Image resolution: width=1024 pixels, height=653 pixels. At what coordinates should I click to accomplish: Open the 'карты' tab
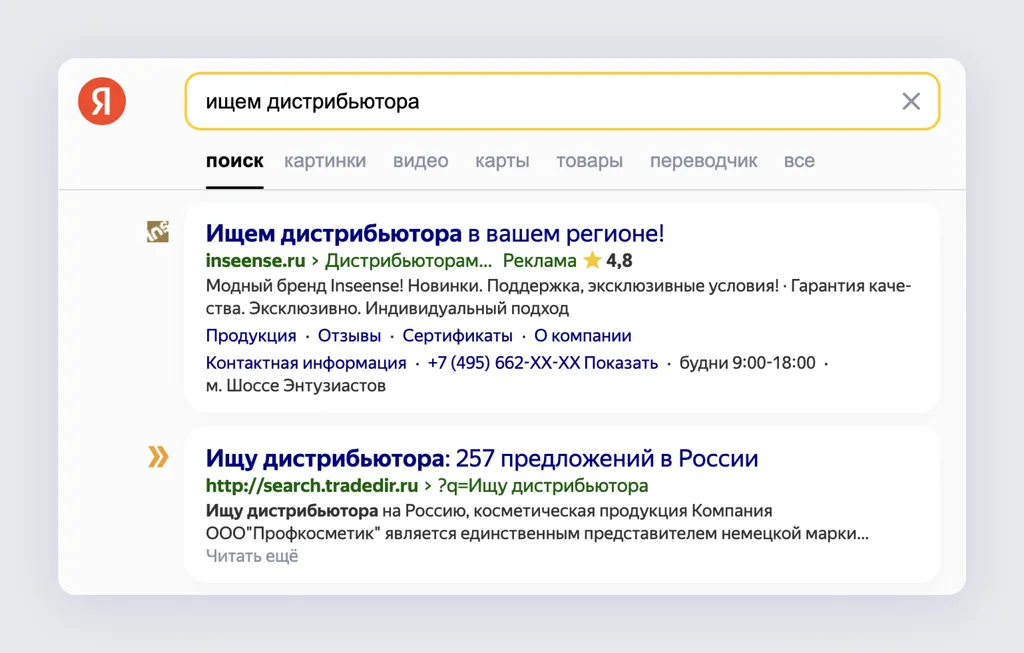tap(502, 161)
